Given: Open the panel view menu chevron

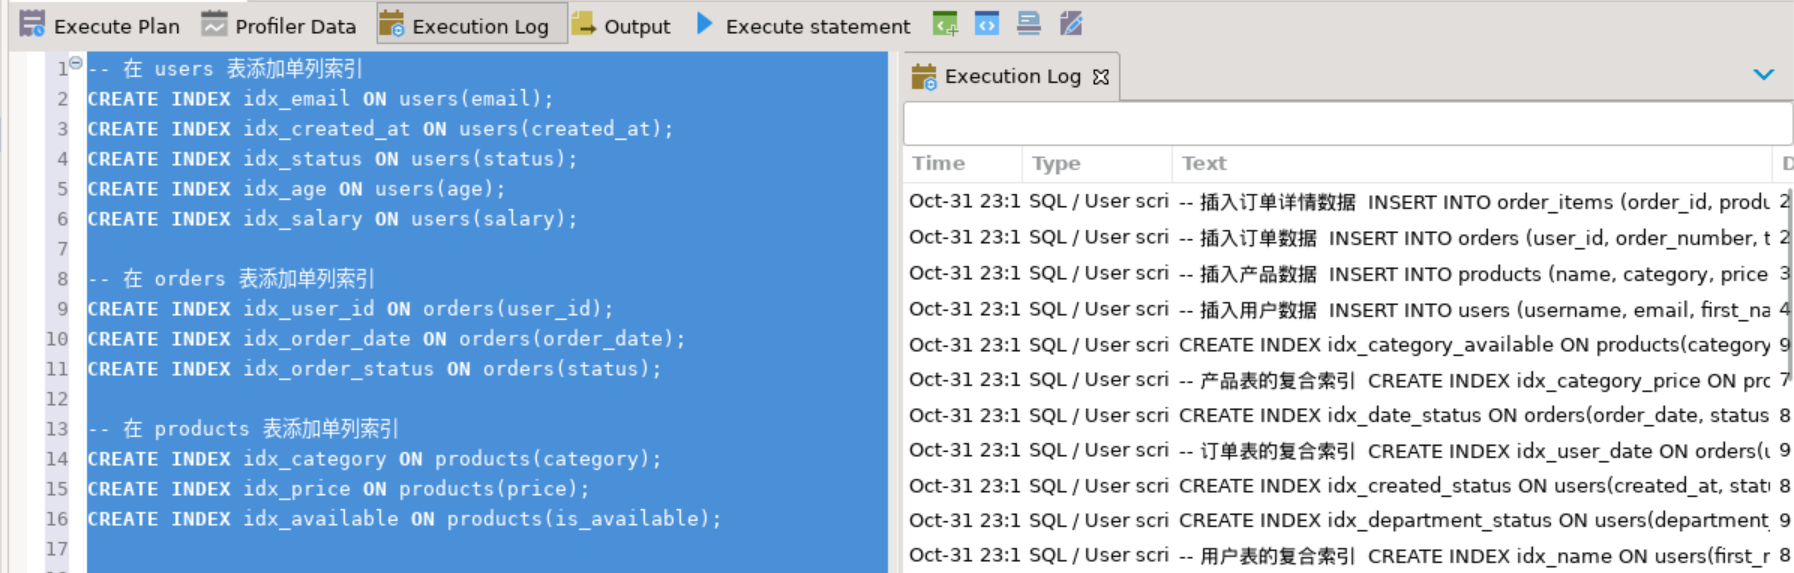Looking at the screenshot, I should (1764, 75).
